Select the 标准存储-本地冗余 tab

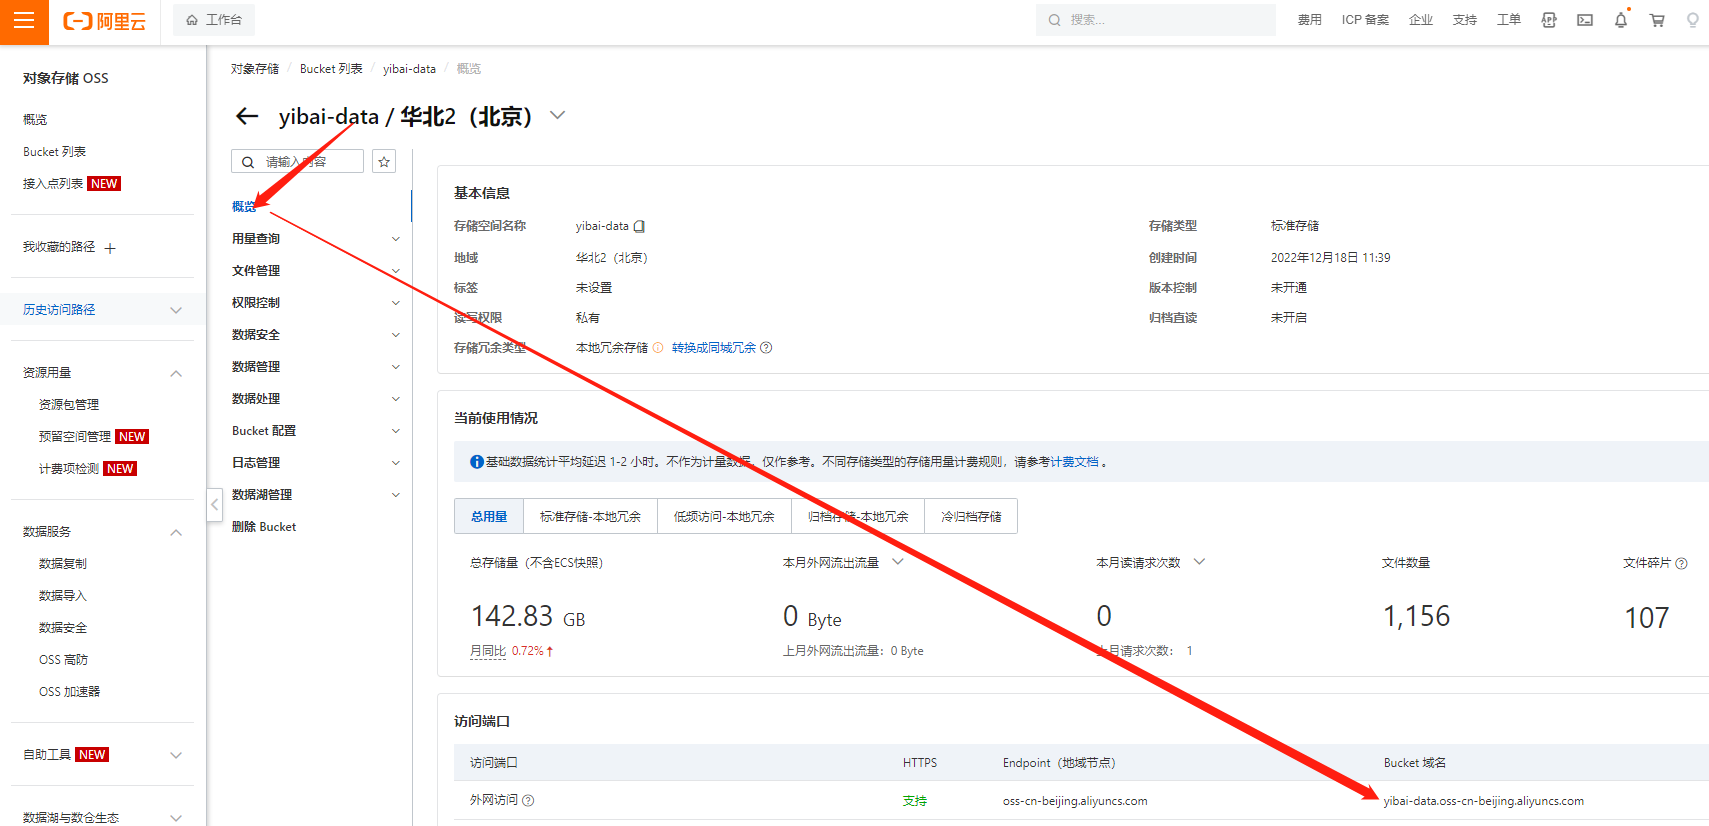[x=590, y=517]
